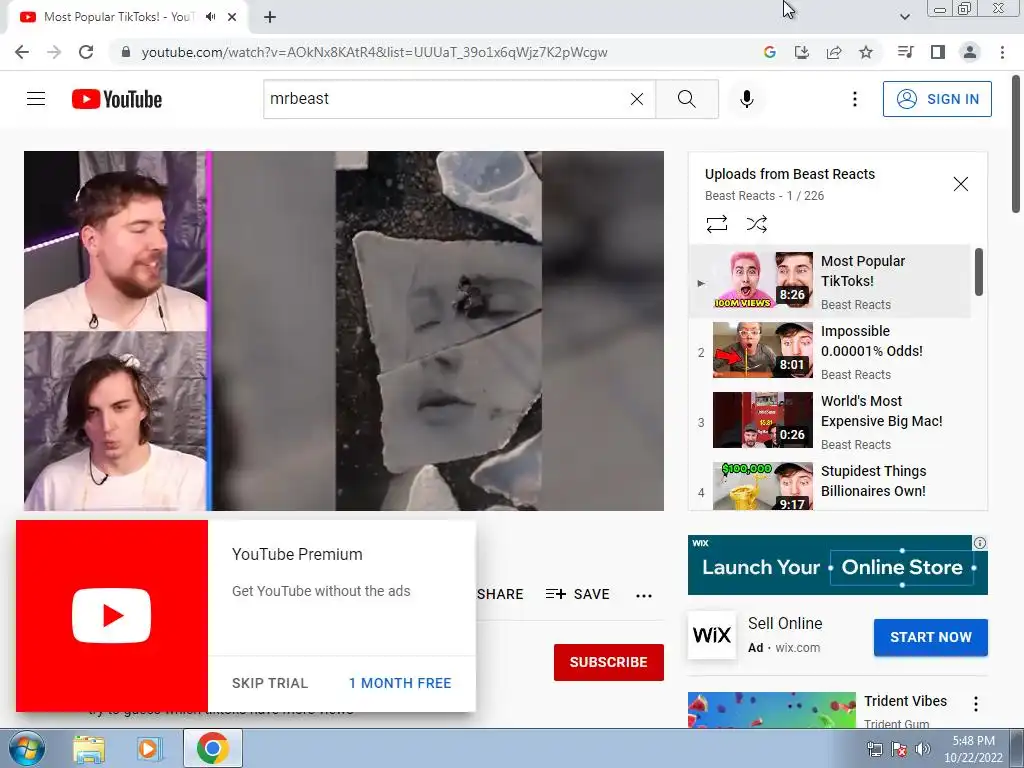Open tab search chevron
The width and height of the screenshot is (1024, 768).
coord(904,17)
